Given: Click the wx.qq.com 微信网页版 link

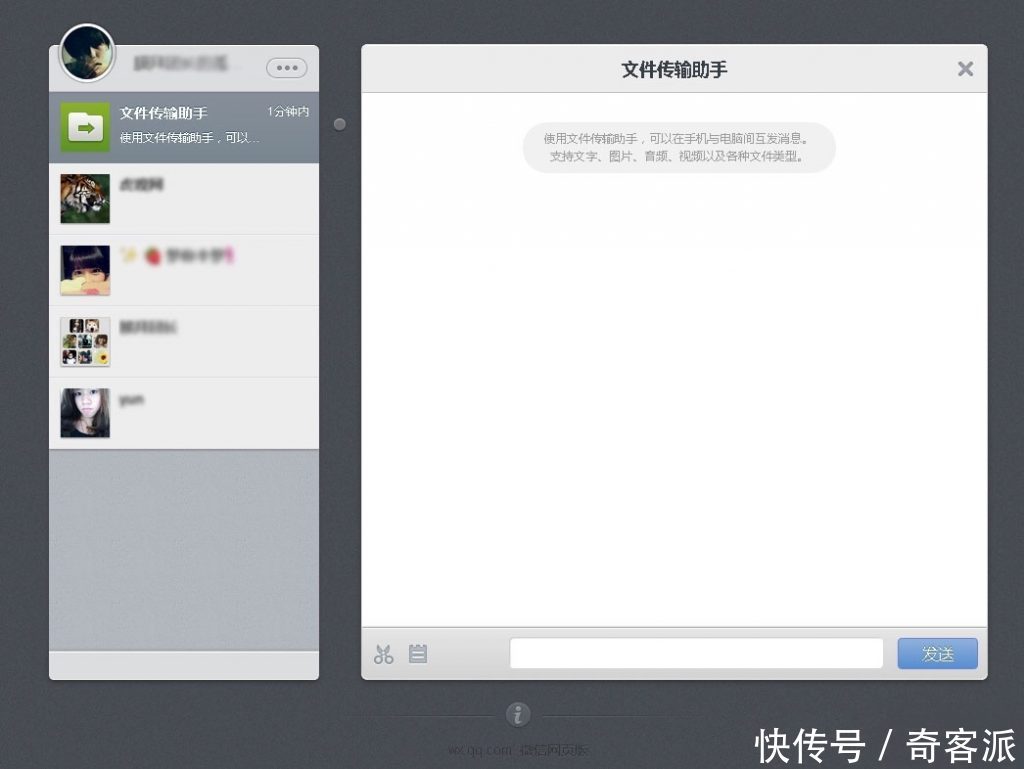Looking at the screenshot, I should tap(519, 748).
